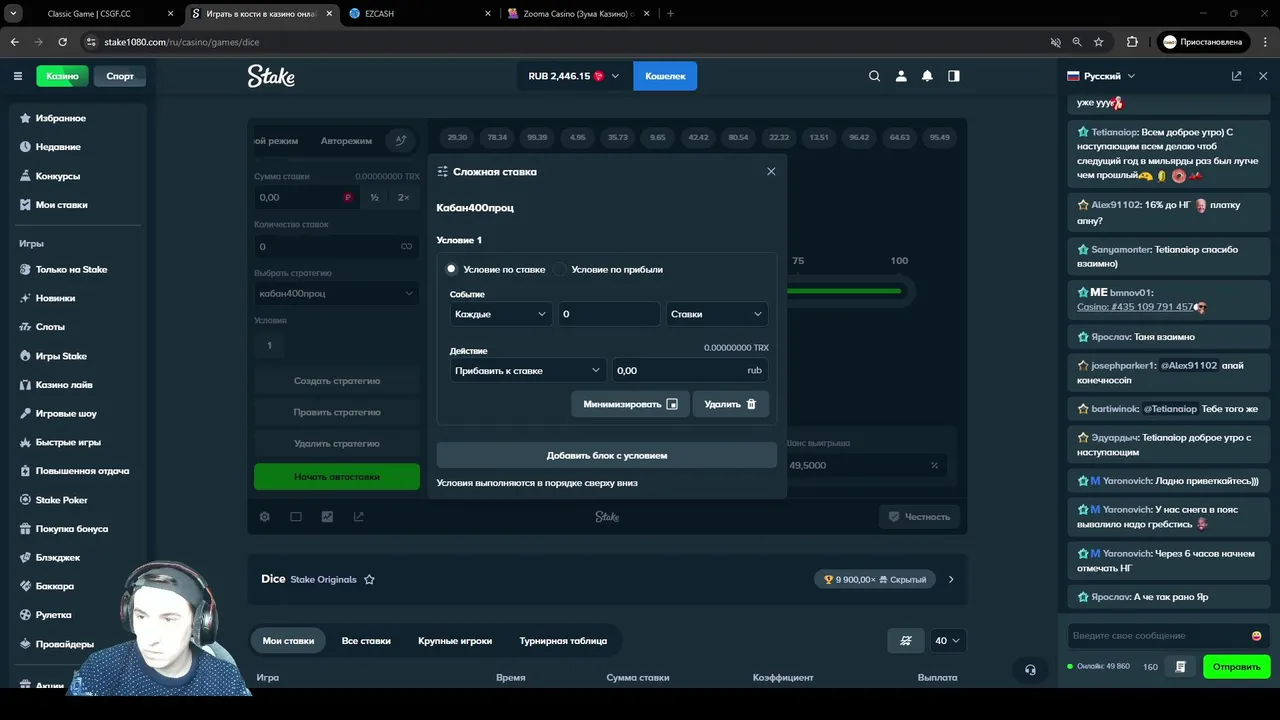Click the Кошелек wallet button
The height and width of the screenshot is (720, 1280).
[665, 76]
